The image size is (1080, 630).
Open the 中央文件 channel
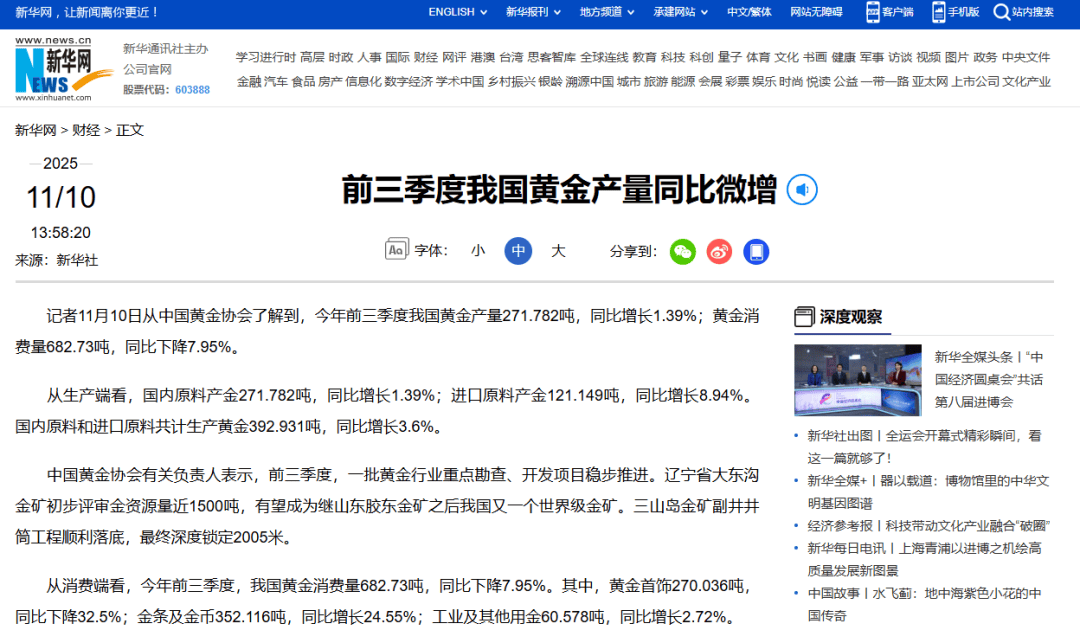click(x=1026, y=57)
